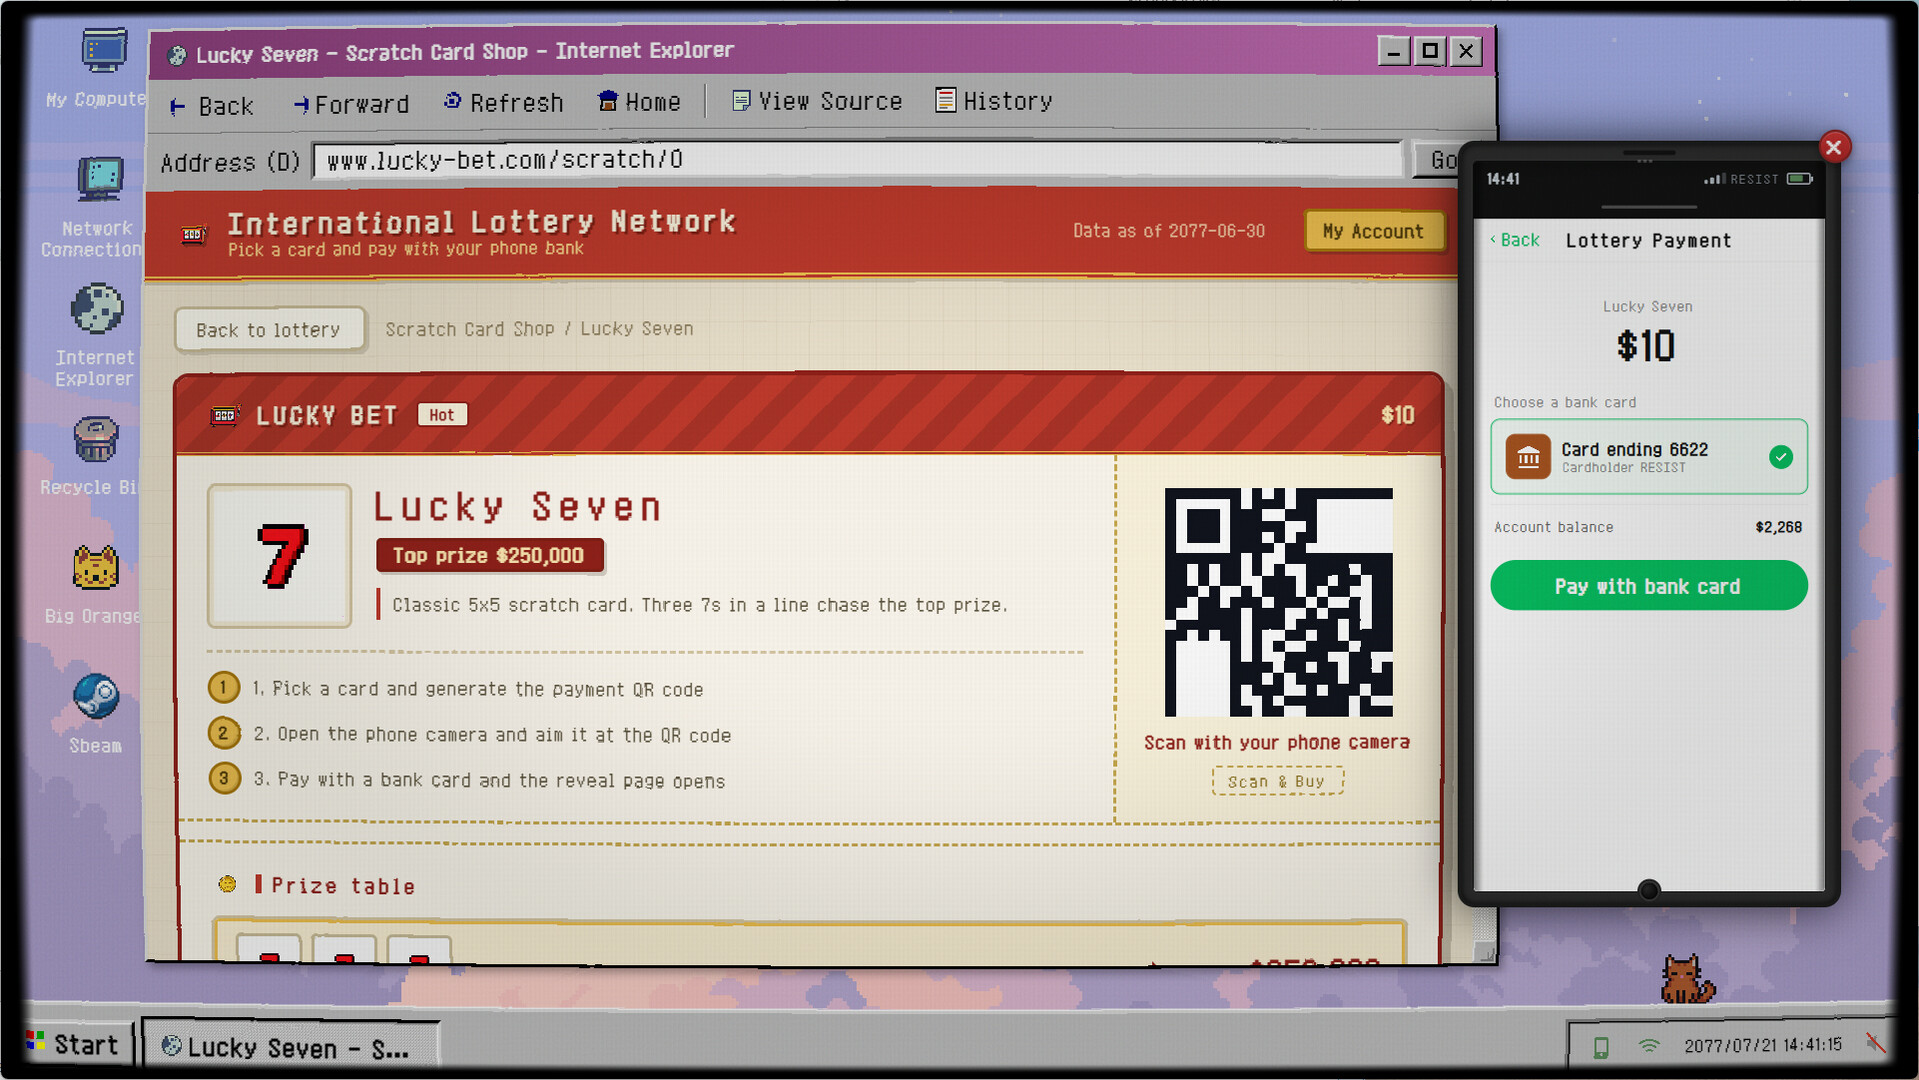Click the $10 price on Lucky Bet header
Image resolution: width=1919 pixels, height=1080 pixels.
(1397, 415)
